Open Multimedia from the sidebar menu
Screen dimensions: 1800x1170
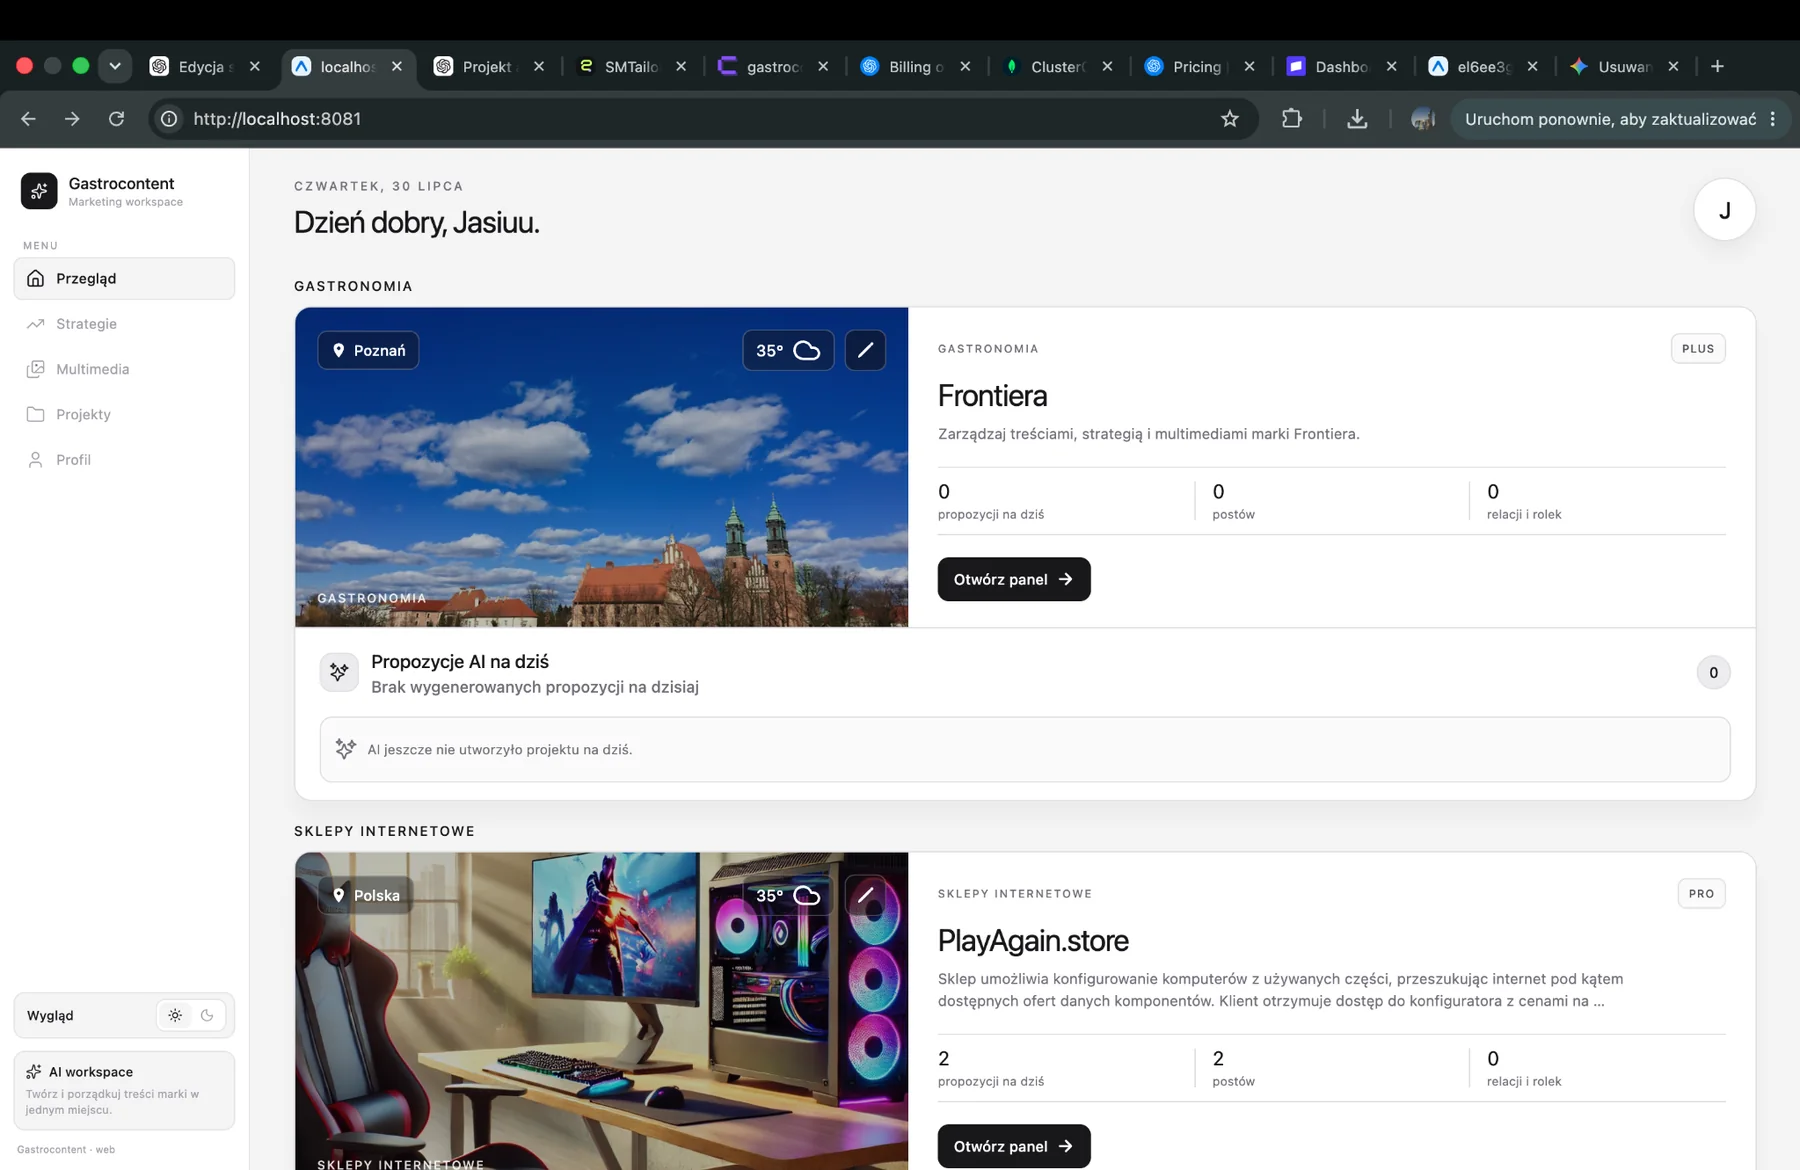click(124, 369)
